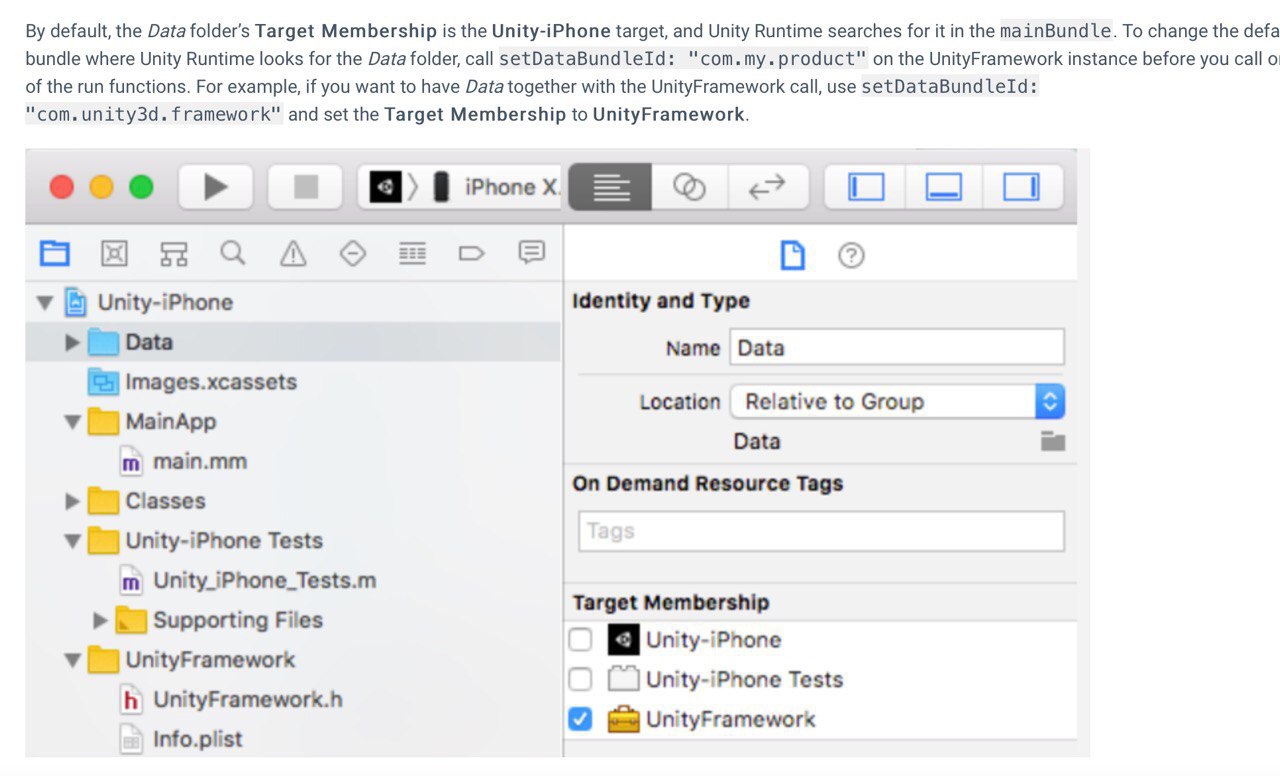Screen dimensions: 1280x776
Task: Show the Issue navigator (warning triangle)
Action: point(293,253)
